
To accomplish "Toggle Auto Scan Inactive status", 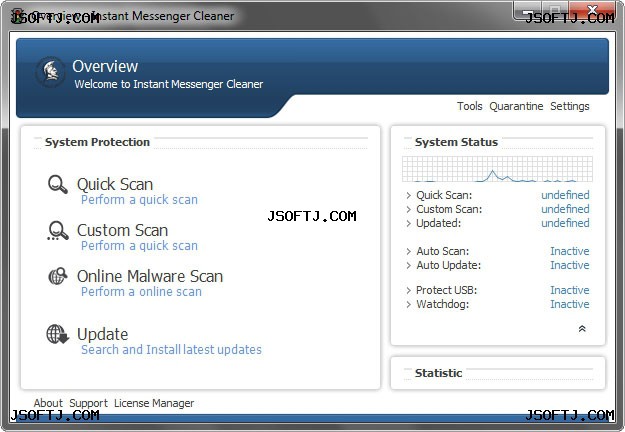I will (x=570, y=251).
